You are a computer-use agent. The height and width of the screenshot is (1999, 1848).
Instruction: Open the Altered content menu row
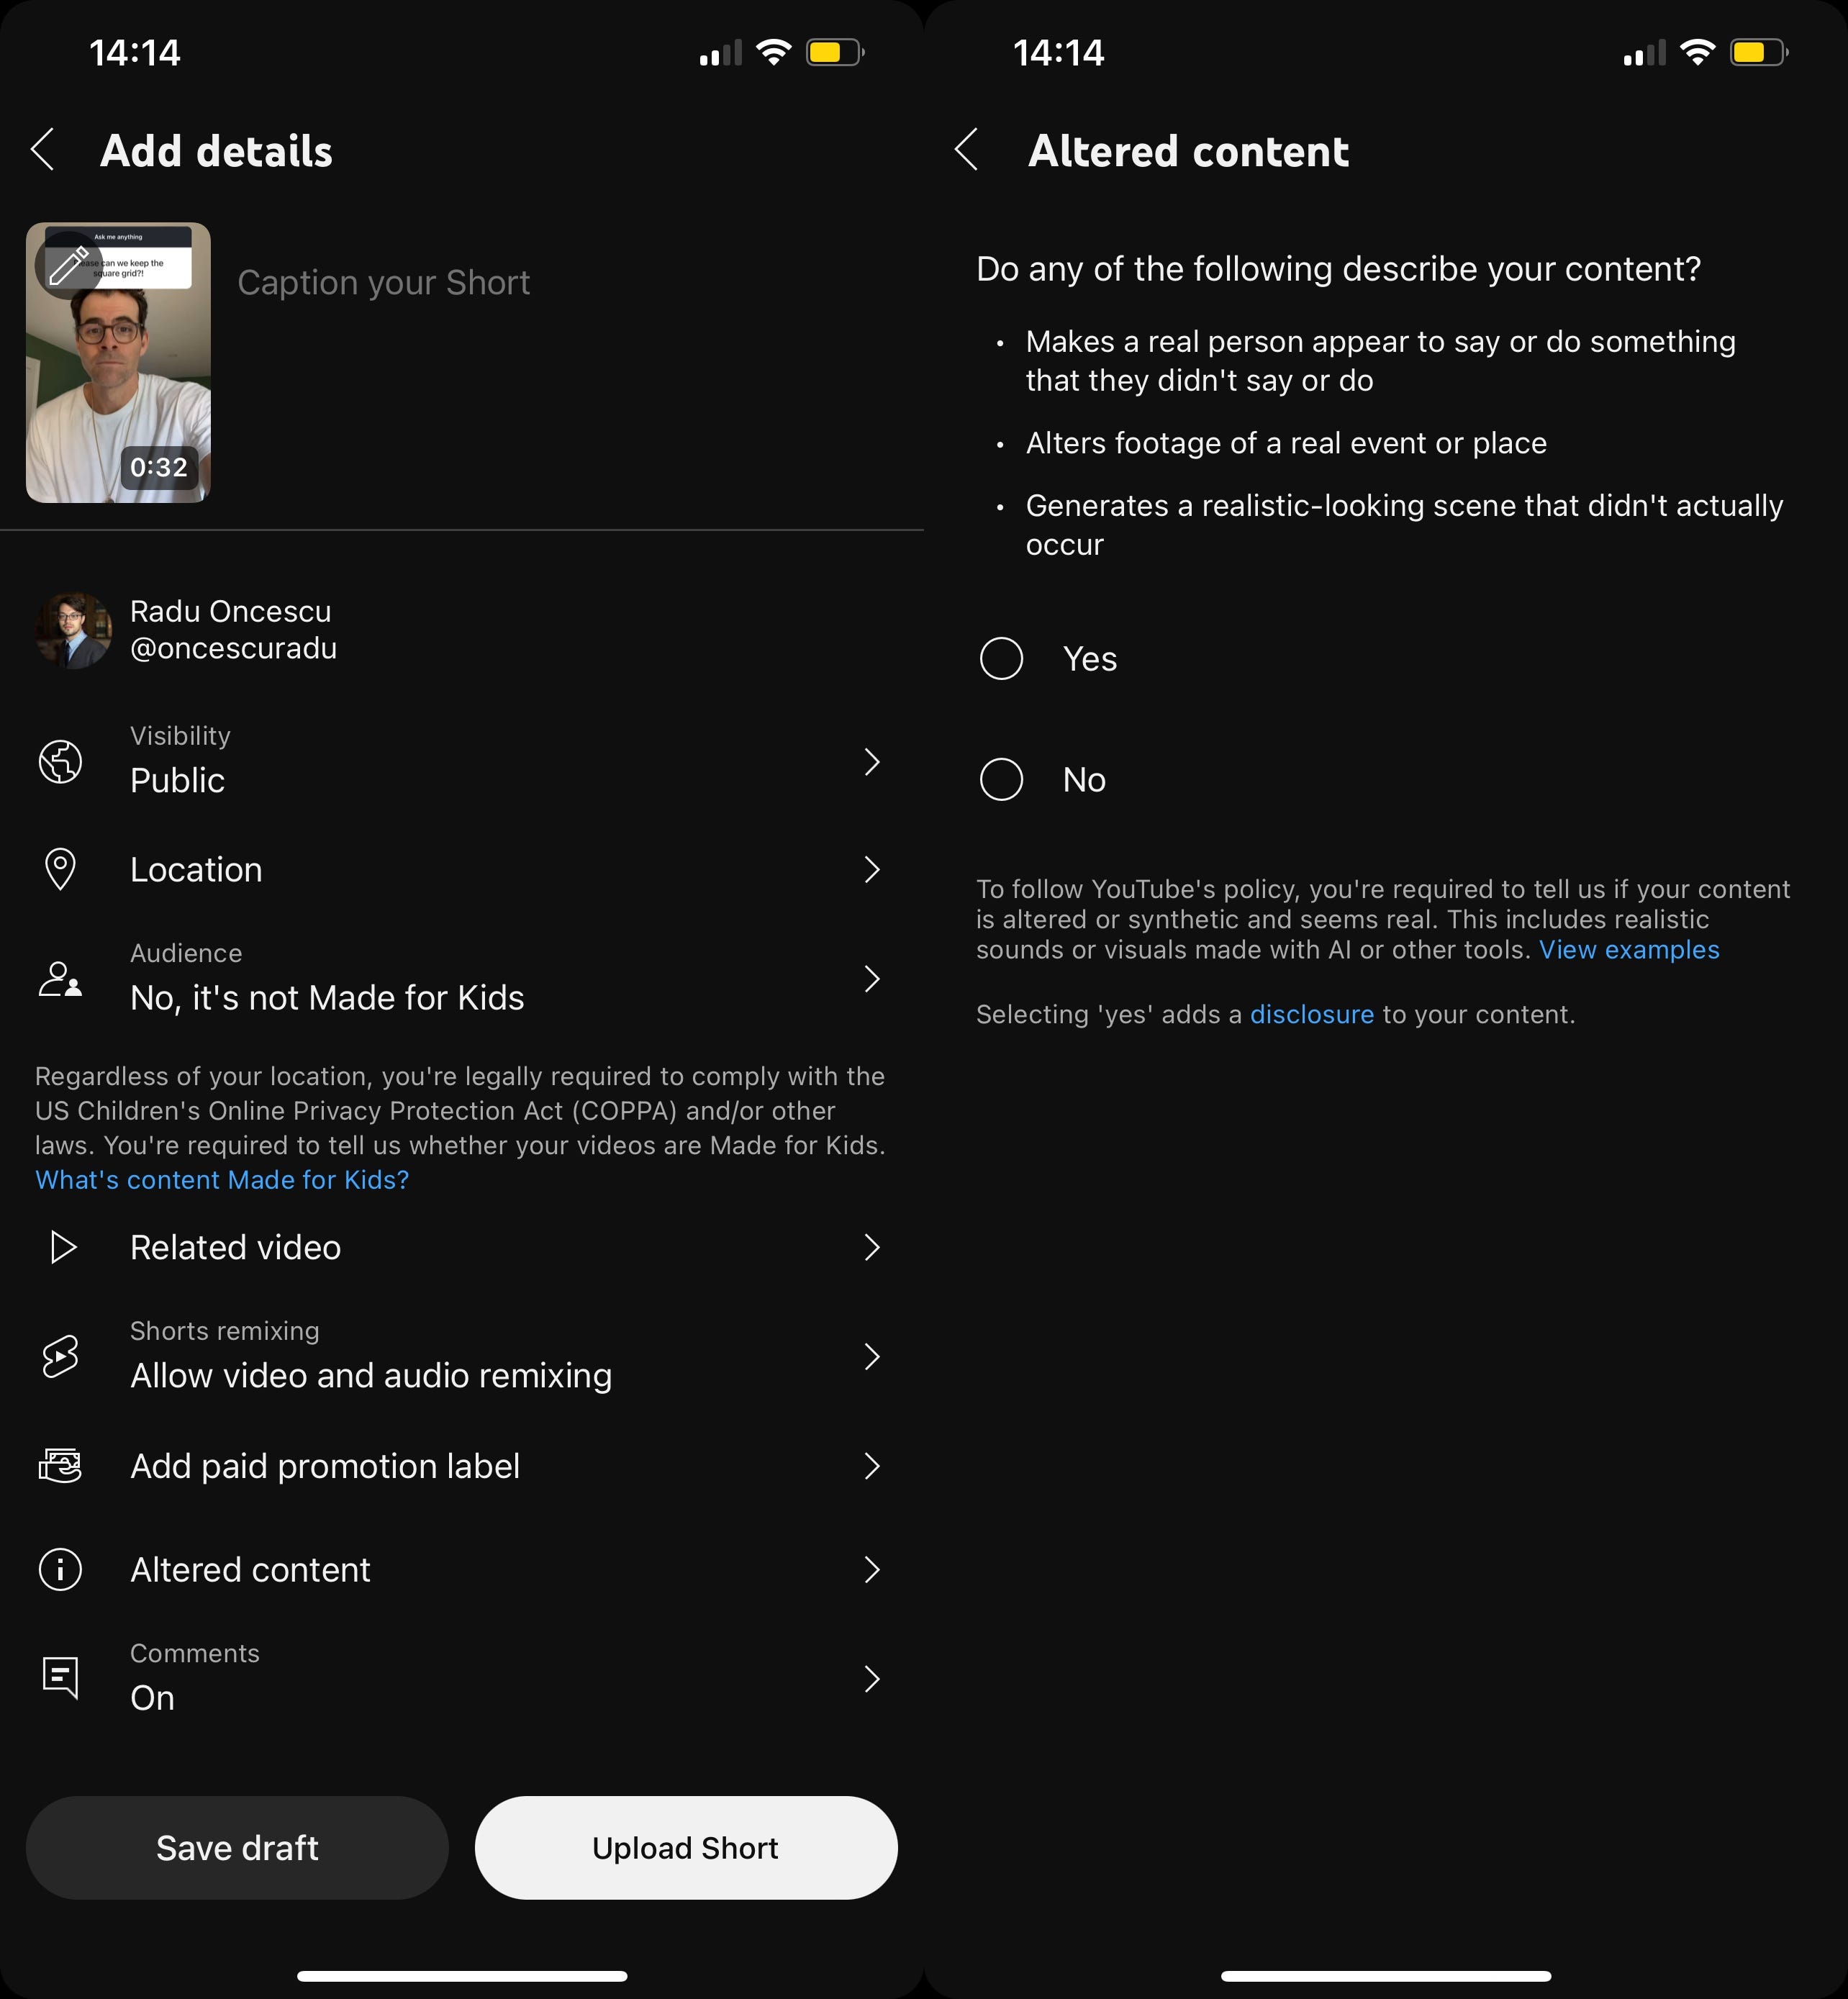coord(462,1569)
